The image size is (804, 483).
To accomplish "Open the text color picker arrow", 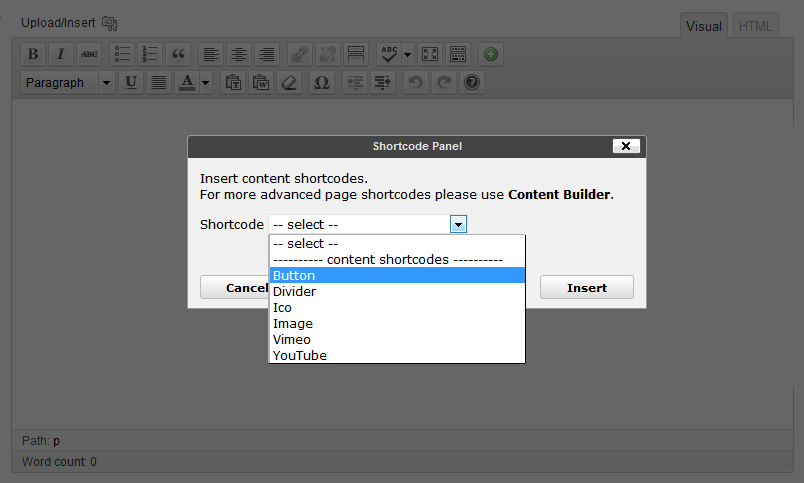I will pos(205,83).
